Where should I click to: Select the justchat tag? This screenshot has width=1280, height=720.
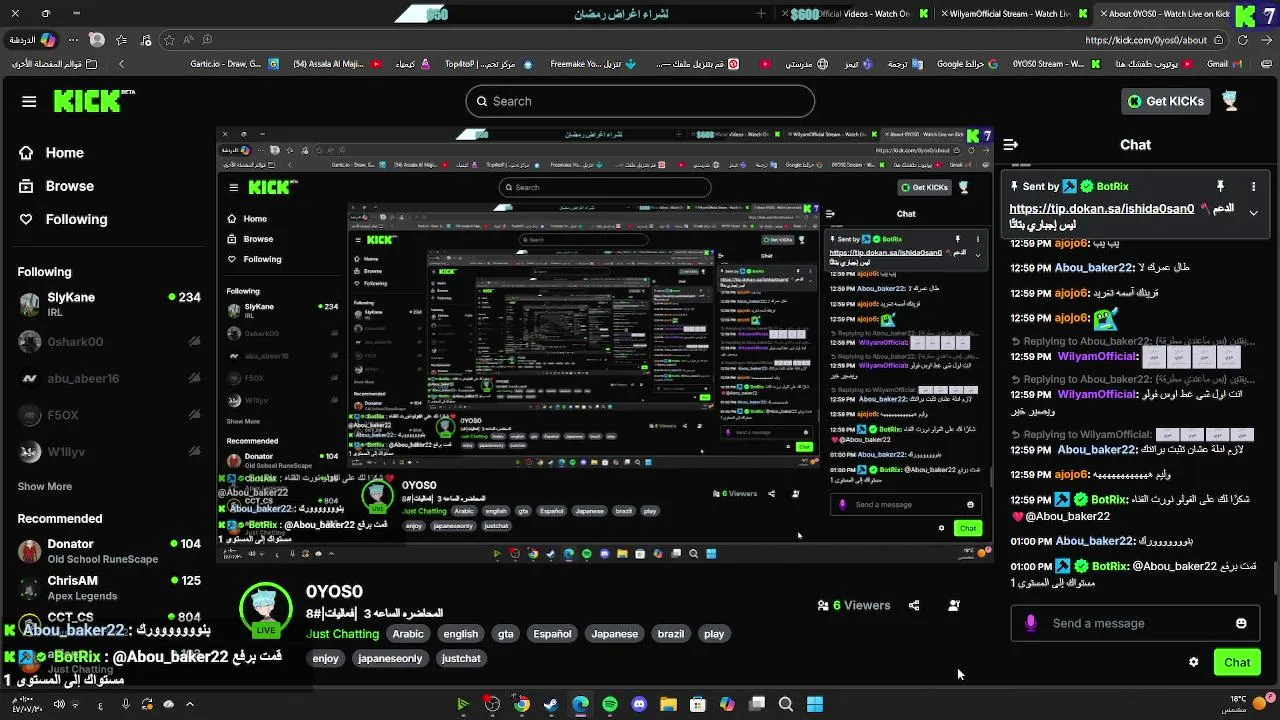[461, 659]
